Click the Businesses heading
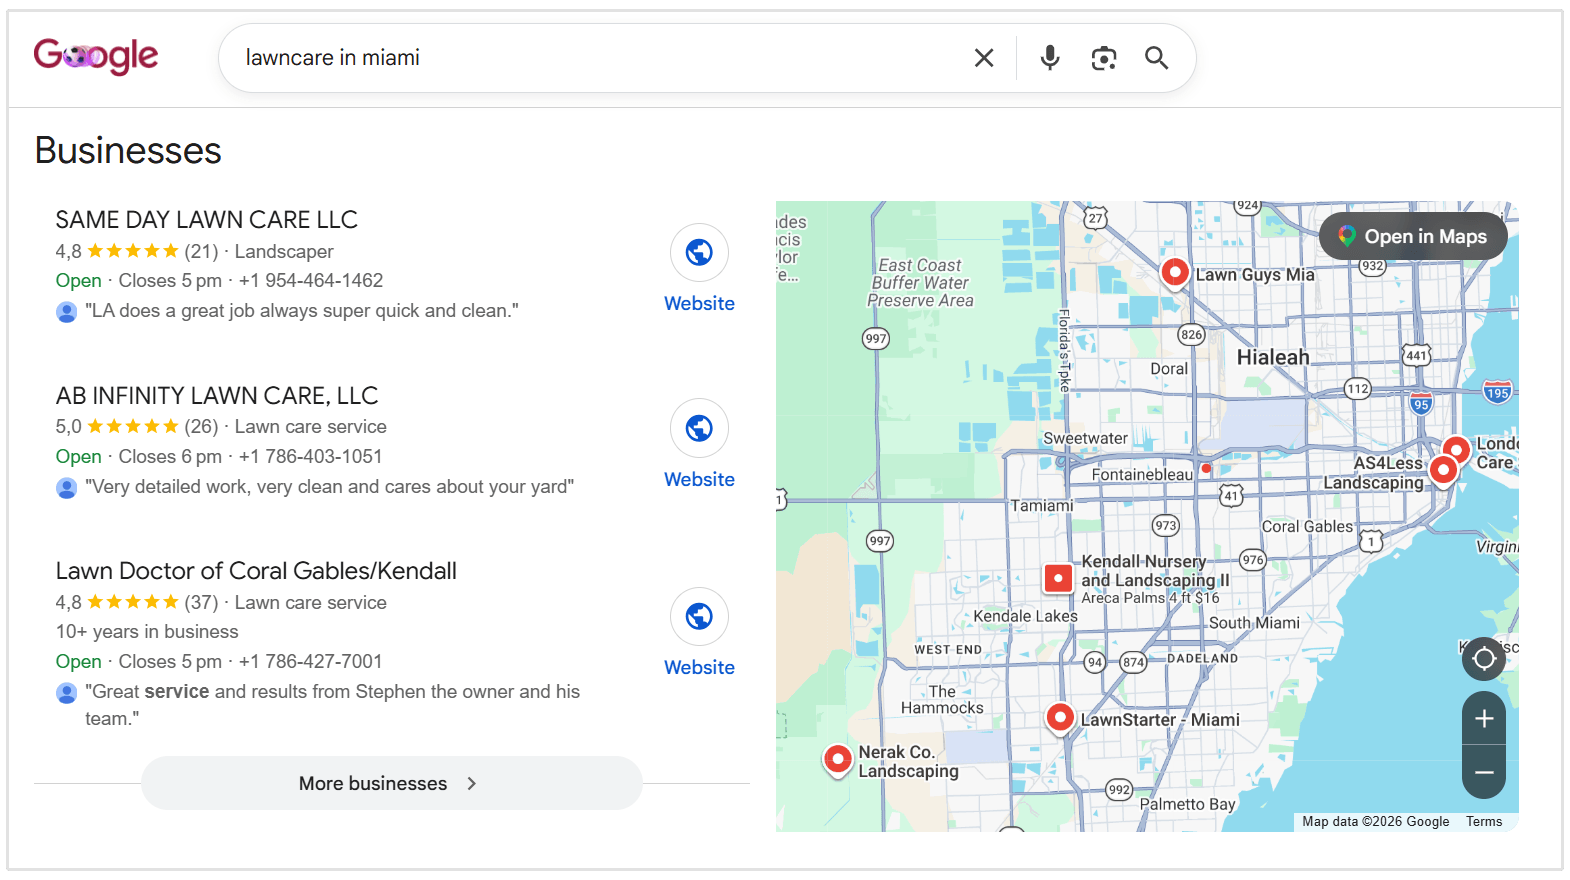The height and width of the screenshot is (880, 1570). [128, 151]
